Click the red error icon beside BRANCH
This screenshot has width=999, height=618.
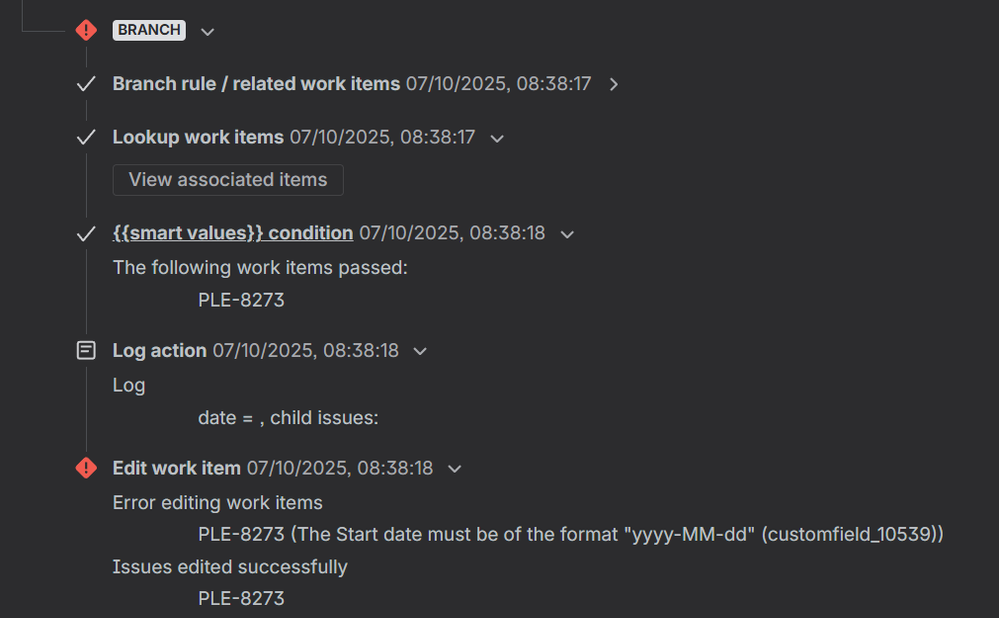click(x=86, y=30)
